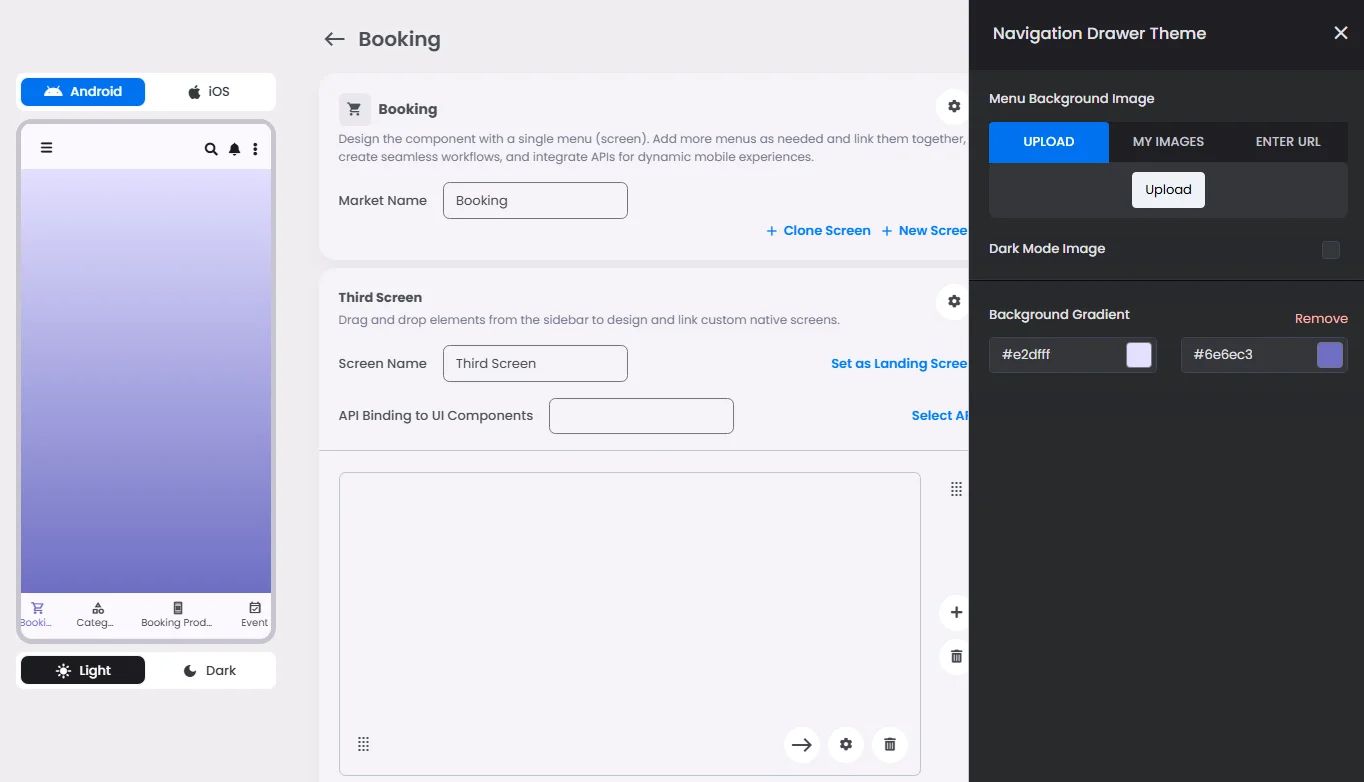Screen dimensions: 1364x782
Task: Delete the element with bottom trash icon
Action: 889,744
